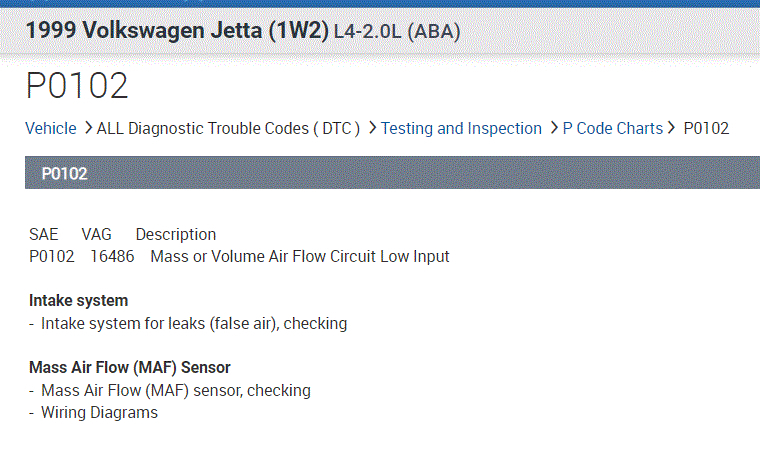Select the 1999 Volkswagen Jetta (1W2) title
The height and width of the screenshot is (460, 760).
(x=176, y=31)
